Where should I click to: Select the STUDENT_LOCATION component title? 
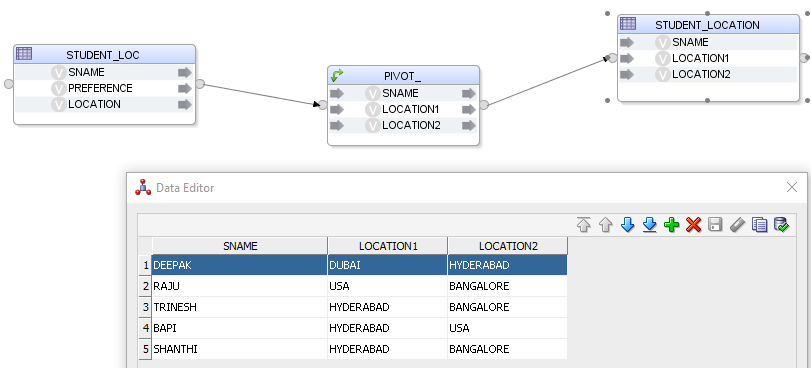click(707, 25)
